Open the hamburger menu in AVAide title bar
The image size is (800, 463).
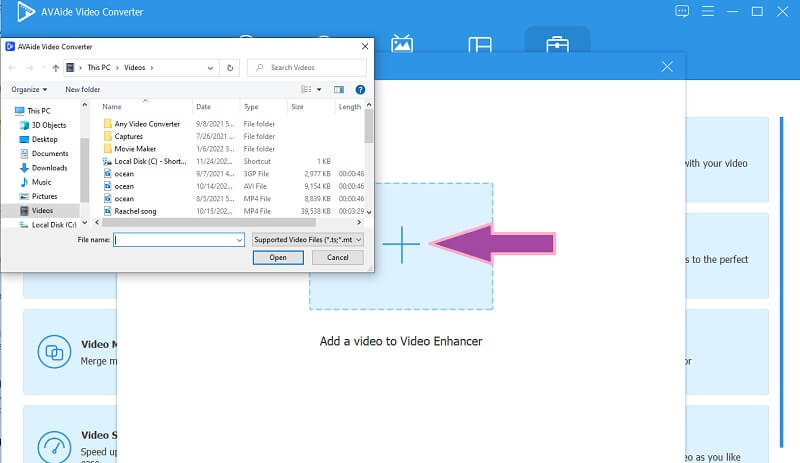coord(708,11)
